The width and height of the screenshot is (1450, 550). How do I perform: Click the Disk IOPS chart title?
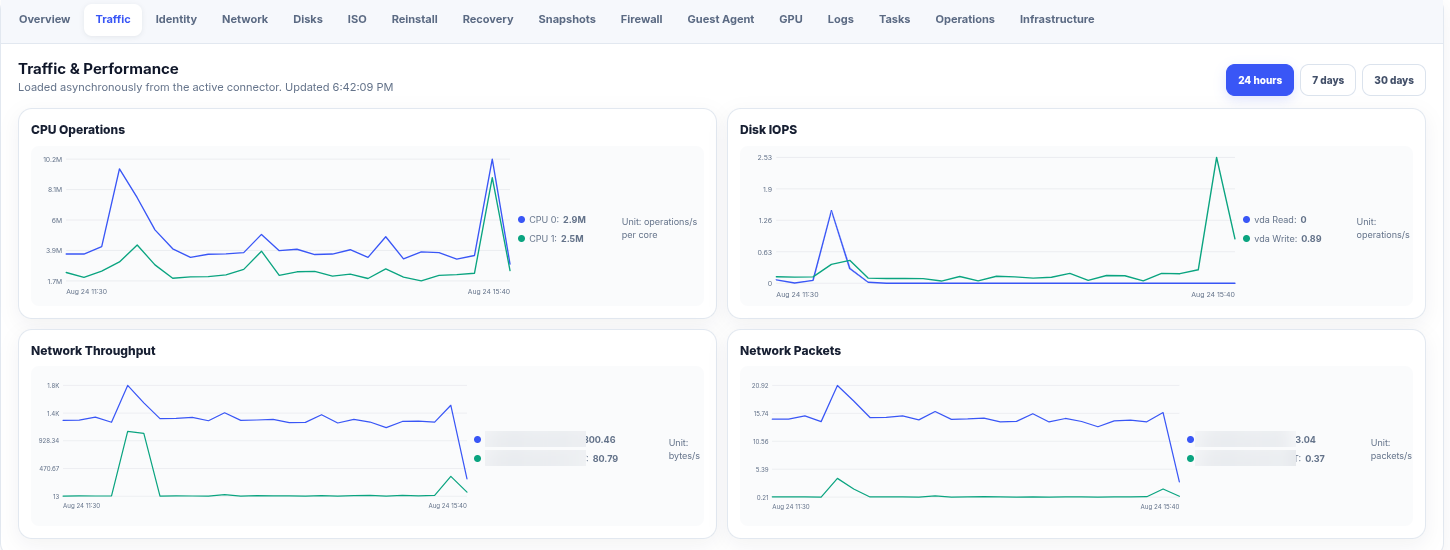[x=768, y=129]
